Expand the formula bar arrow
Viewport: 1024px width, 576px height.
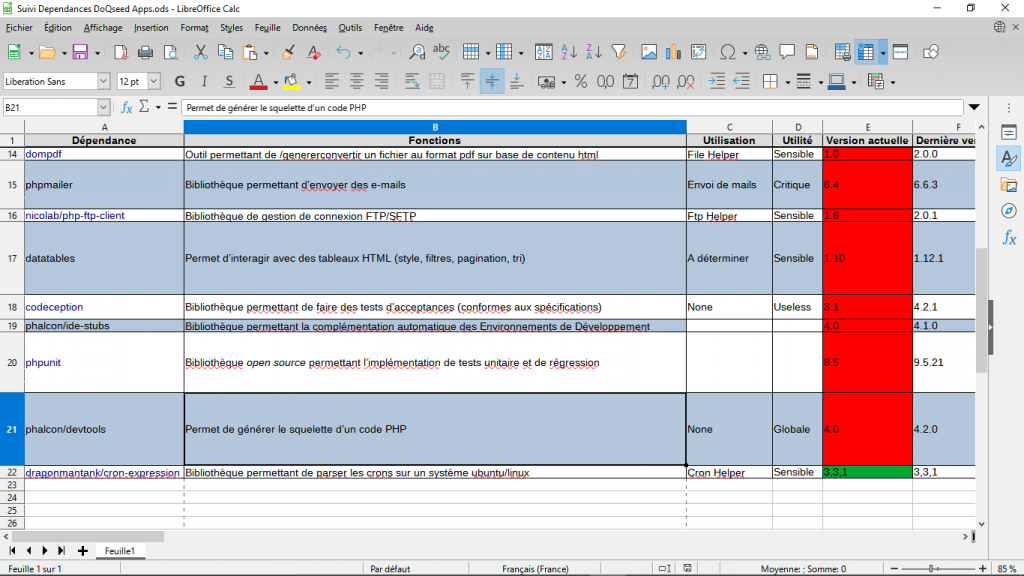974,107
